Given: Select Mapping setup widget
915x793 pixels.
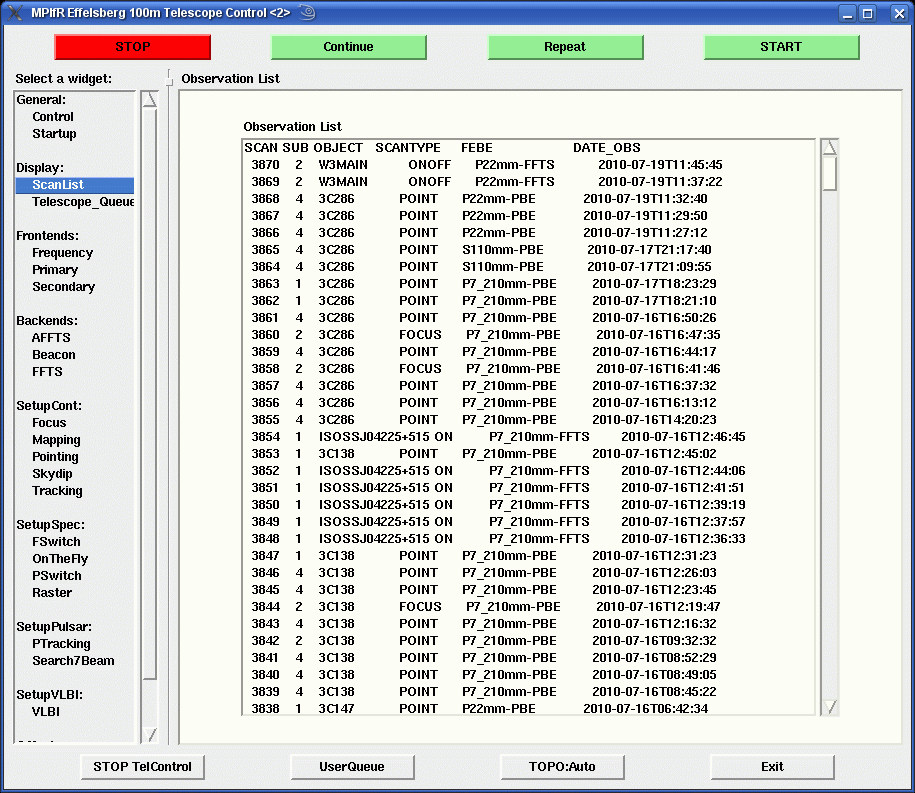Looking at the screenshot, I should tap(57, 439).
